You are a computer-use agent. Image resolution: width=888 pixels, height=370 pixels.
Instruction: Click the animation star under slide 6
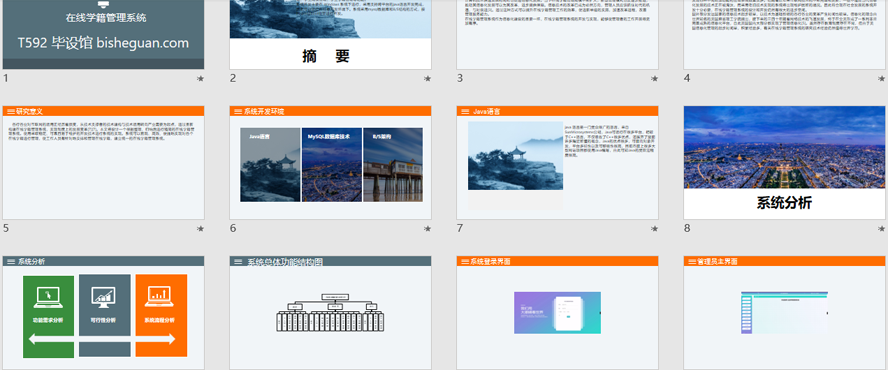click(x=428, y=228)
